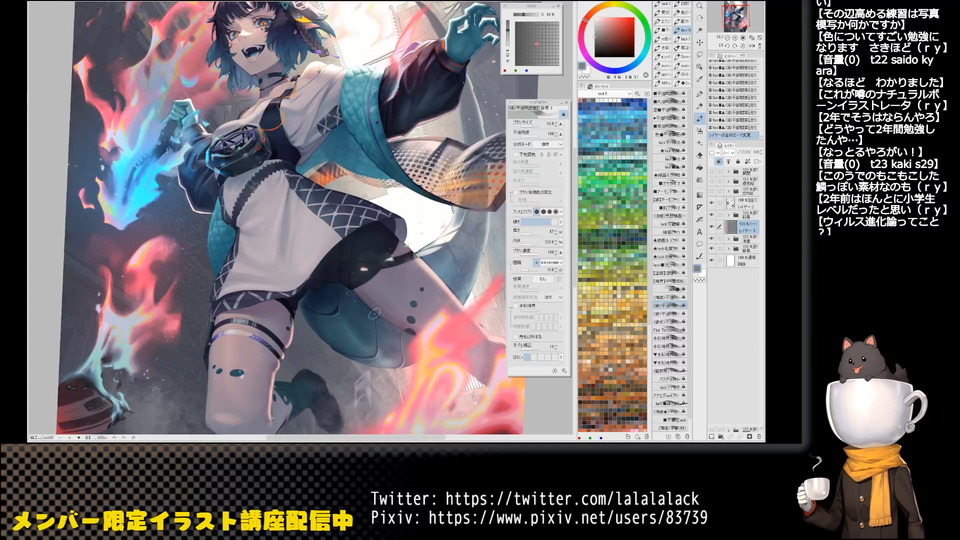Click the red color wheel saturation square
Viewport: 960px width, 540px height.
point(614,37)
